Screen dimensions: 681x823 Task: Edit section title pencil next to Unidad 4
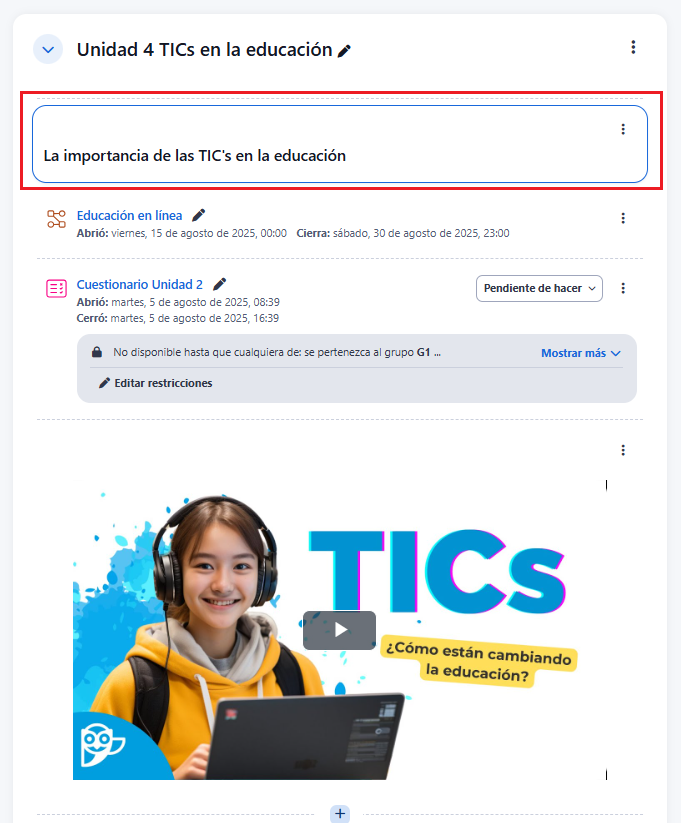tap(344, 51)
